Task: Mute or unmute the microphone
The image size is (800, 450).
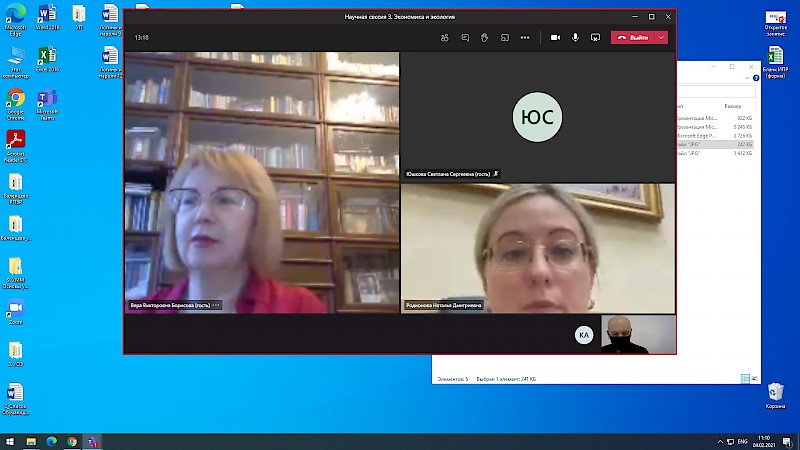Action: (576, 37)
